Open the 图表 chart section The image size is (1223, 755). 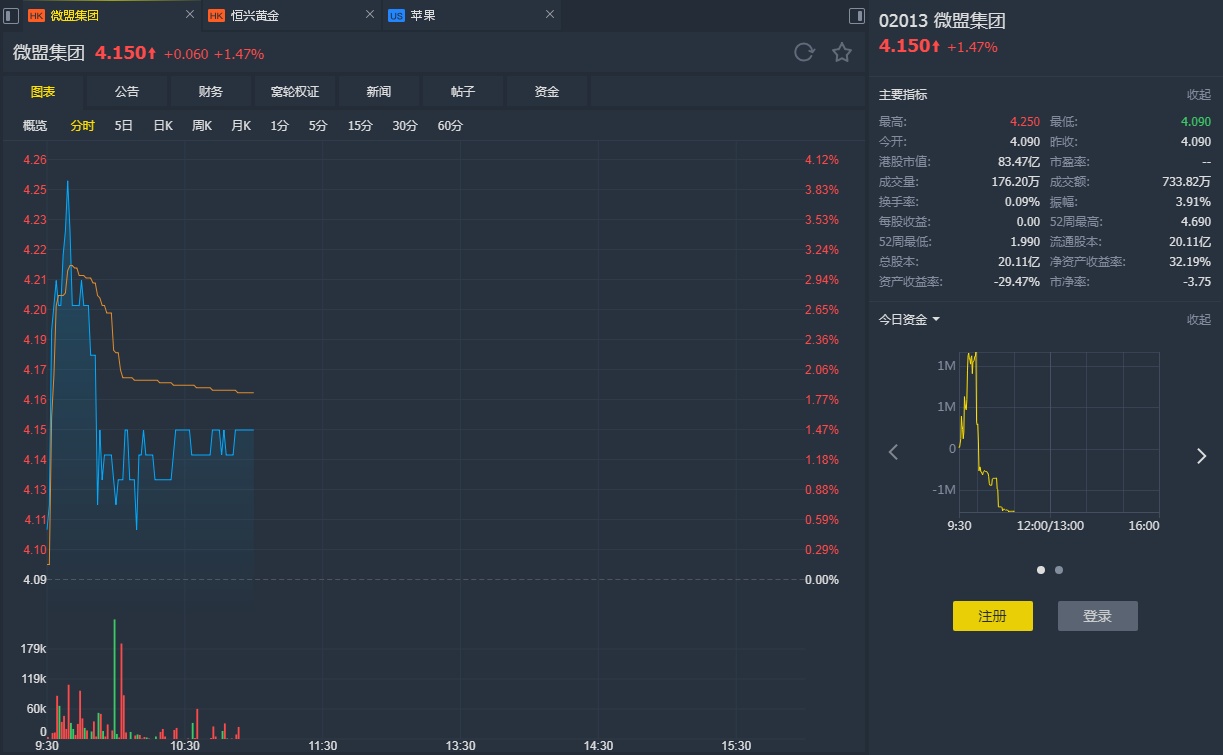(43, 92)
